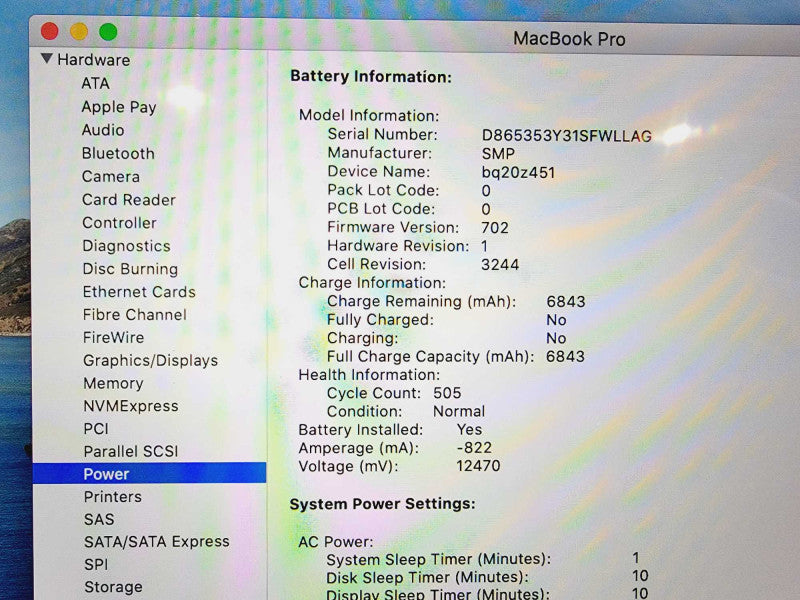Click device name bq20z451
Viewport: 800px width, 600px height.
point(518,172)
